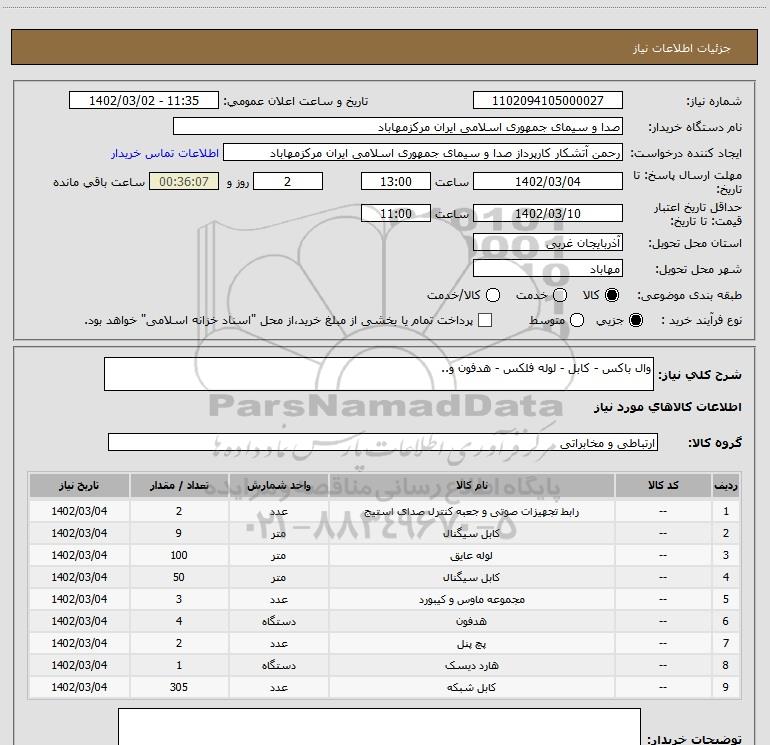
Task: Click the quantity cell showing 100
Action: pos(179,555)
